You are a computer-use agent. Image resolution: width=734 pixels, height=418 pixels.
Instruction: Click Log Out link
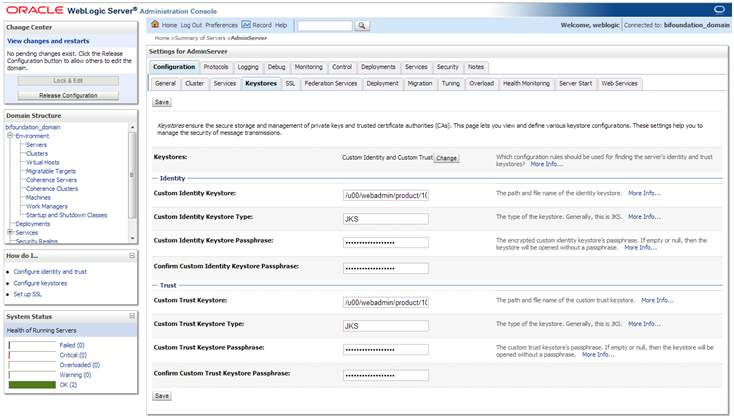(191, 25)
